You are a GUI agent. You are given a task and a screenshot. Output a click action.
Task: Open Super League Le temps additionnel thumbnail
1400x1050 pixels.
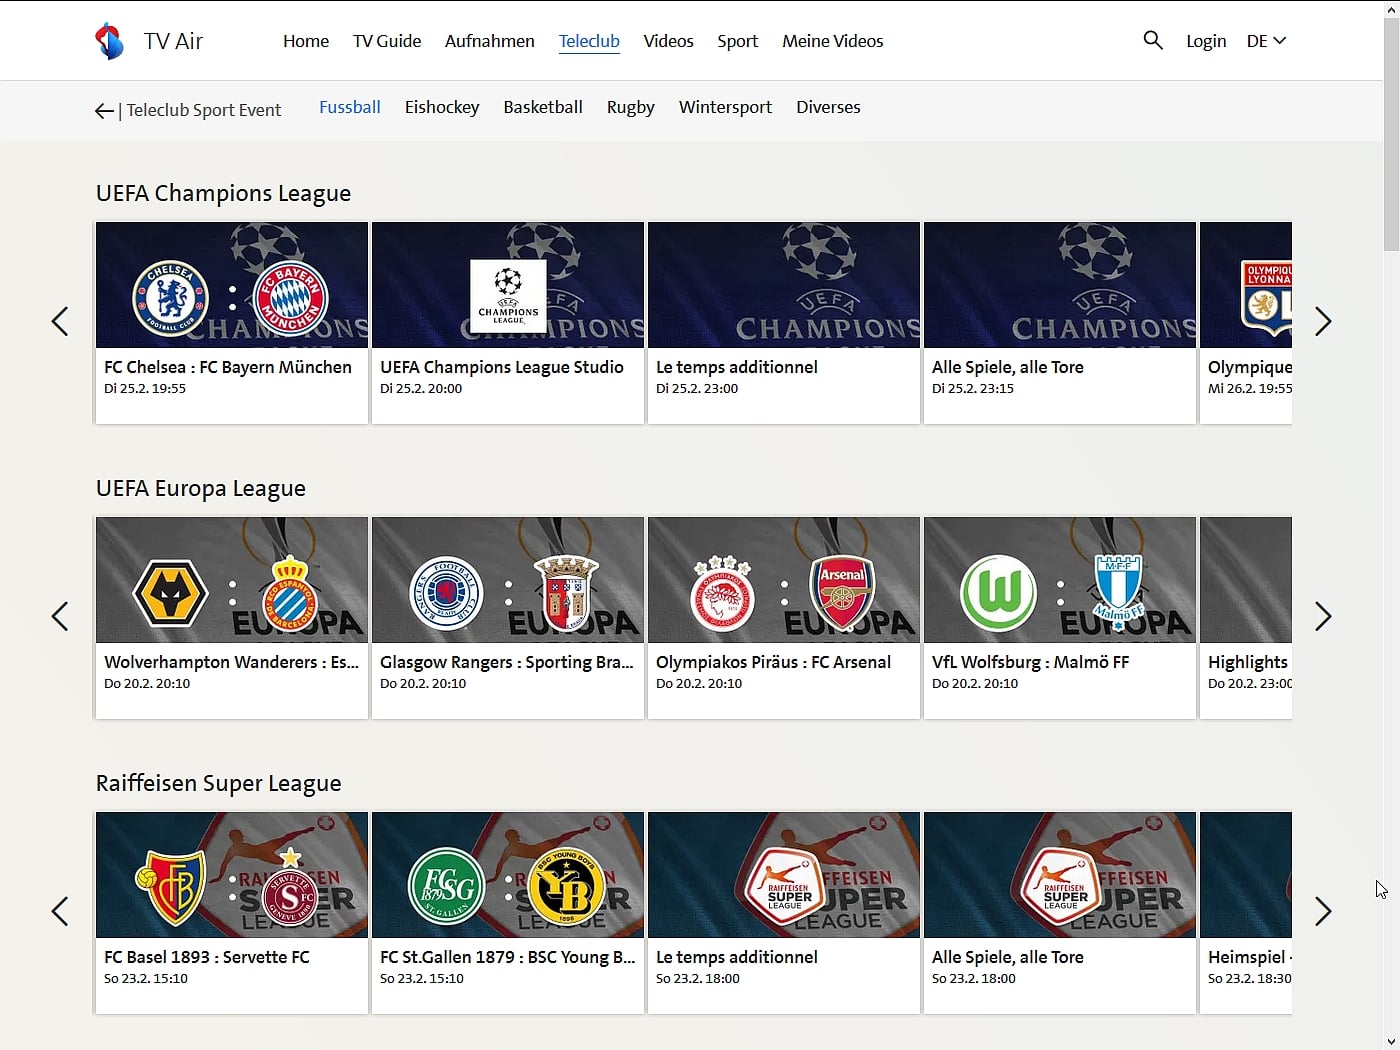point(784,875)
